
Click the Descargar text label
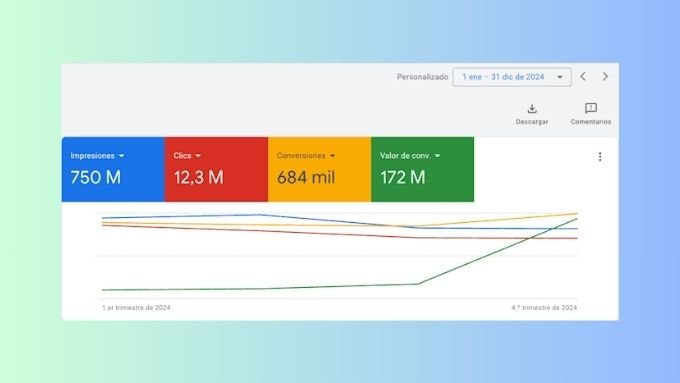point(532,122)
